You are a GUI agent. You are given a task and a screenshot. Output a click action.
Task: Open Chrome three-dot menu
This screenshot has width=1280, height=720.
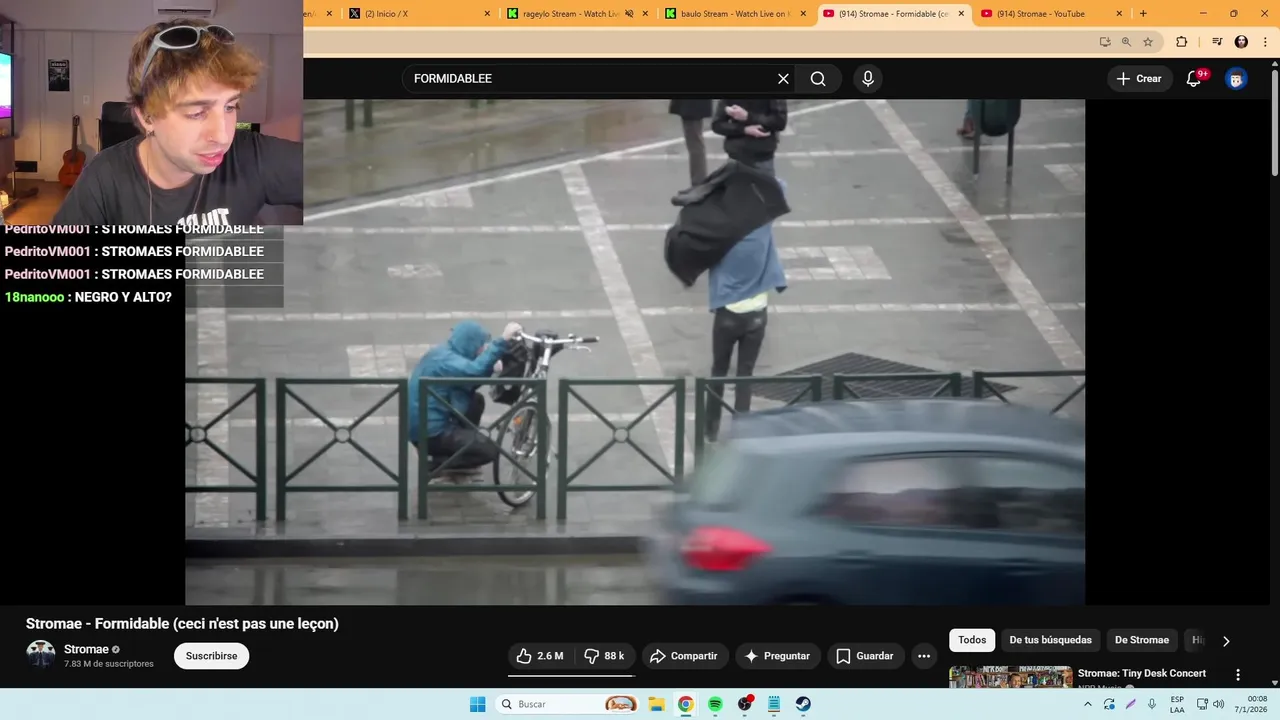pos(1265,42)
